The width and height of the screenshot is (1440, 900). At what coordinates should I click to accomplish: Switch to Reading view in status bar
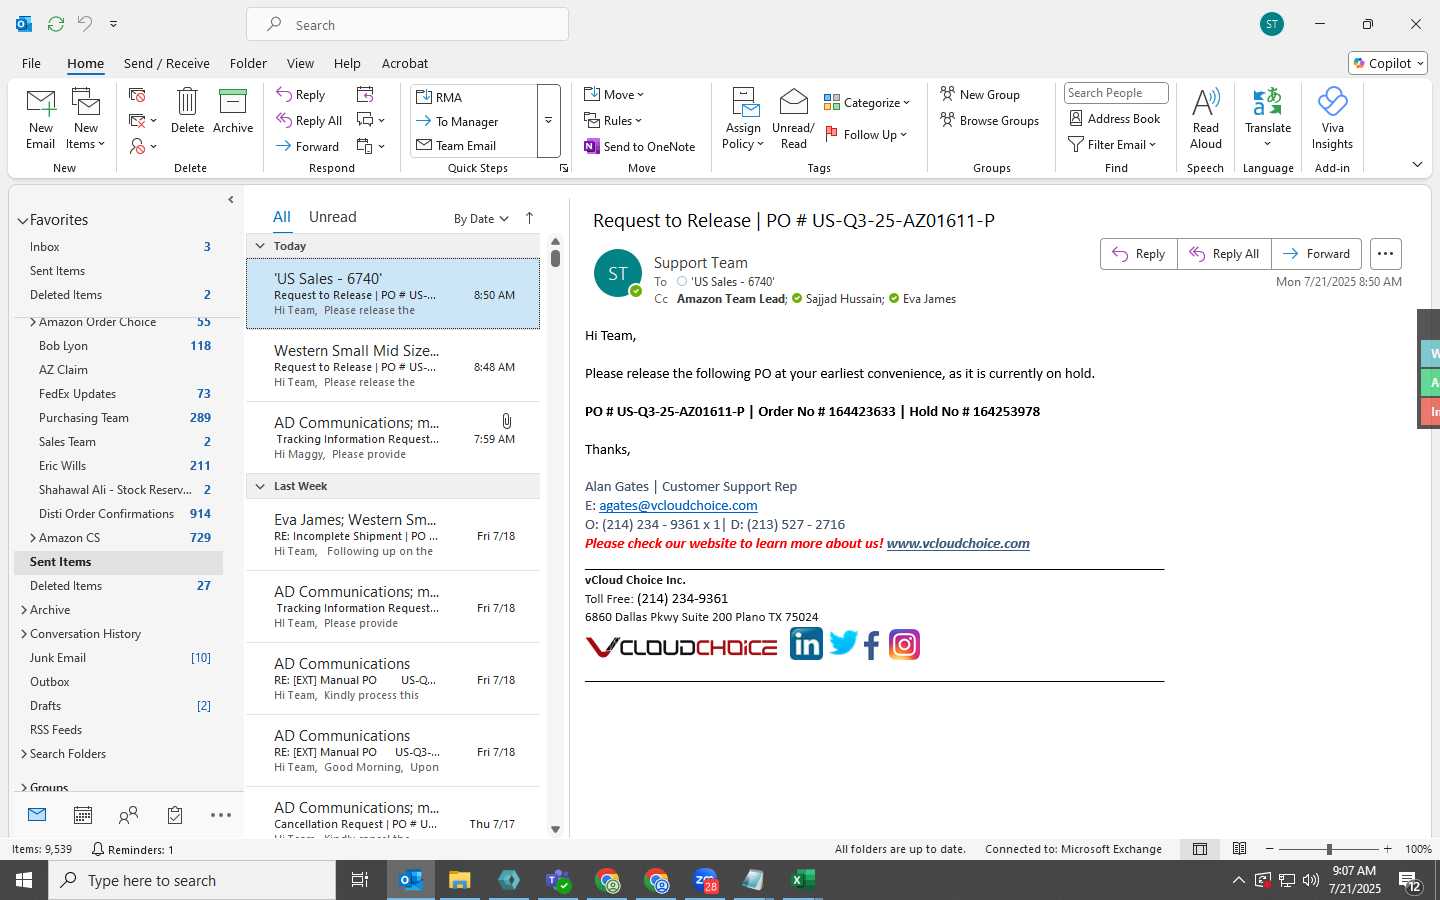(1239, 849)
